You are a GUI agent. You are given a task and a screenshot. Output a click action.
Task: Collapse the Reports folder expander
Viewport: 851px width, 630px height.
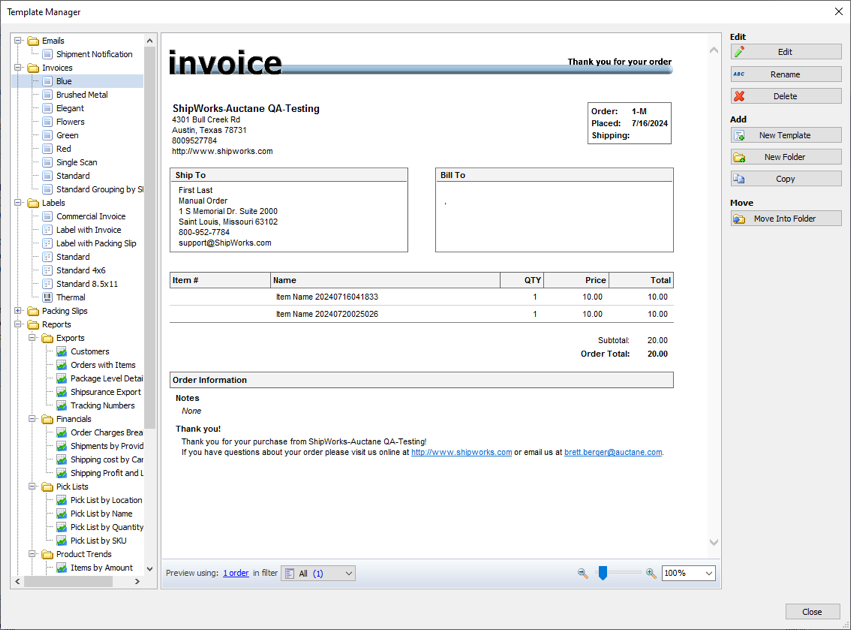point(18,324)
